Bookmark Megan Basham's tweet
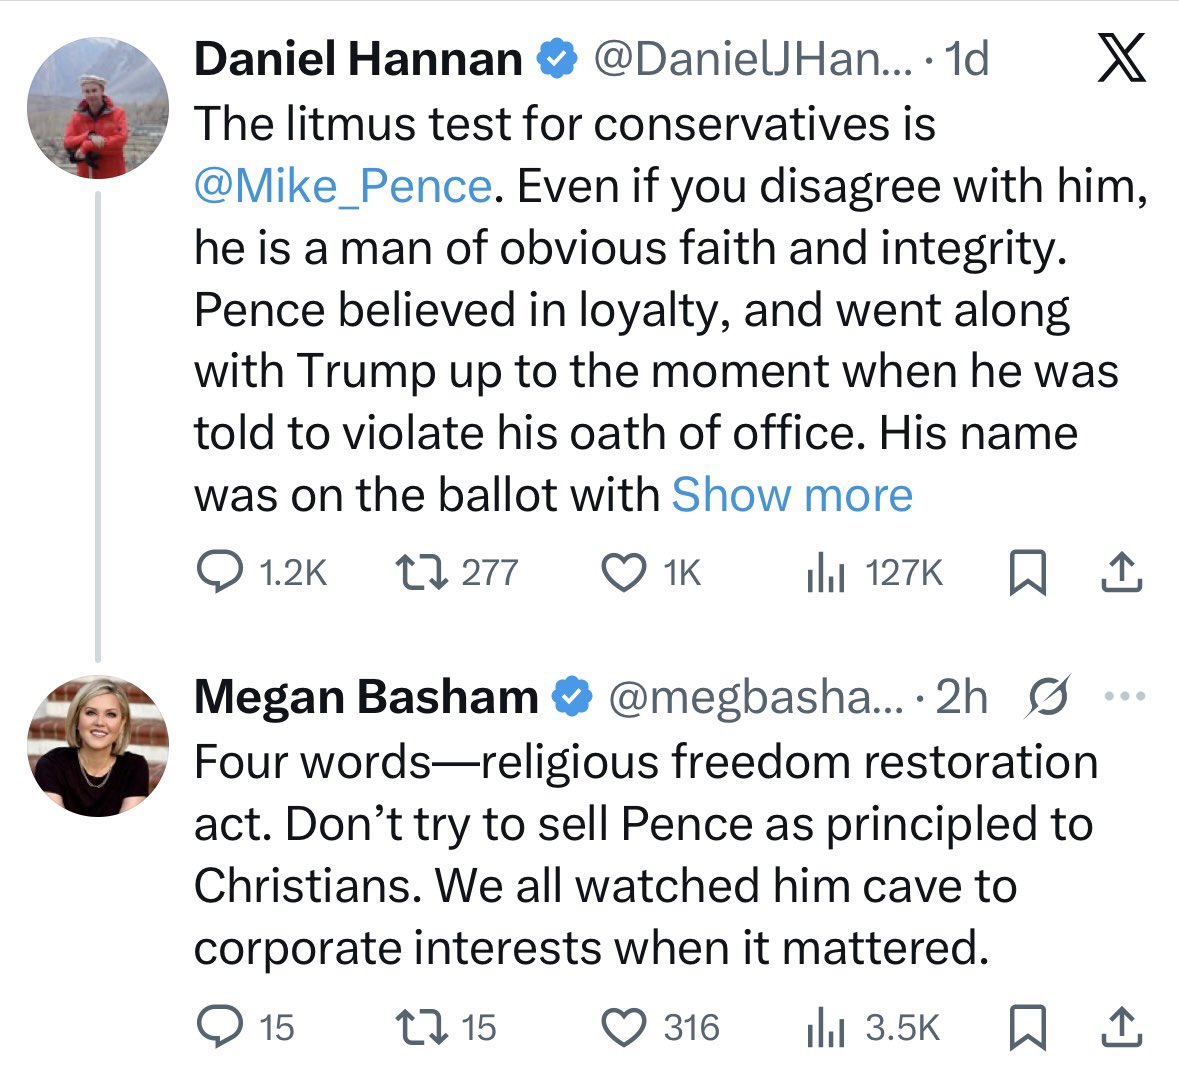This screenshot has width=1179, height=1065. pos(1027,1027)
